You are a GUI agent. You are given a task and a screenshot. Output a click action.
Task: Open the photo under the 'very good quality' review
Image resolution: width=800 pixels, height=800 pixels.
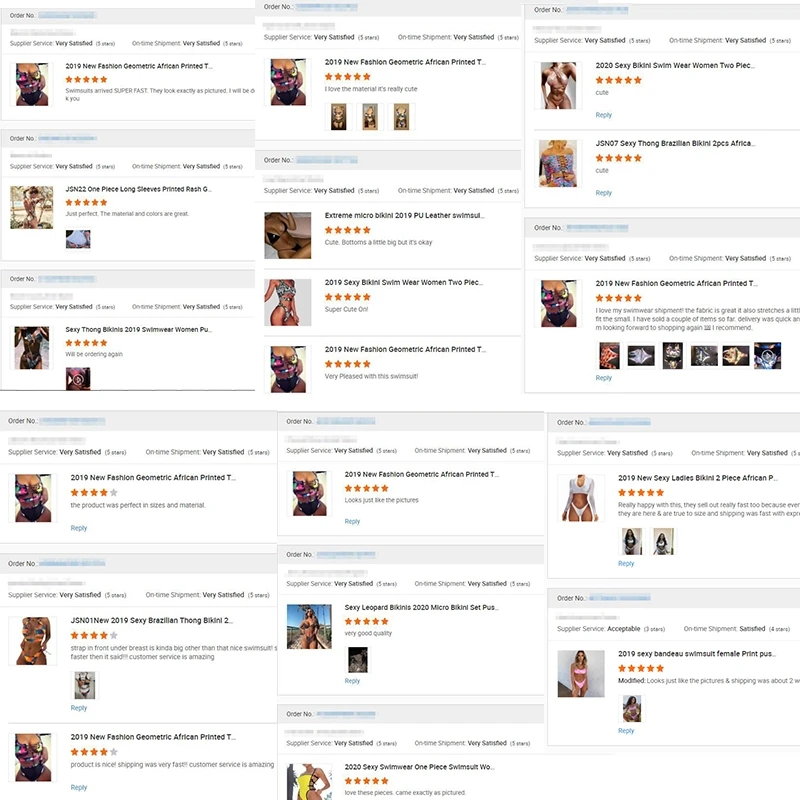(x=358, y=659)
